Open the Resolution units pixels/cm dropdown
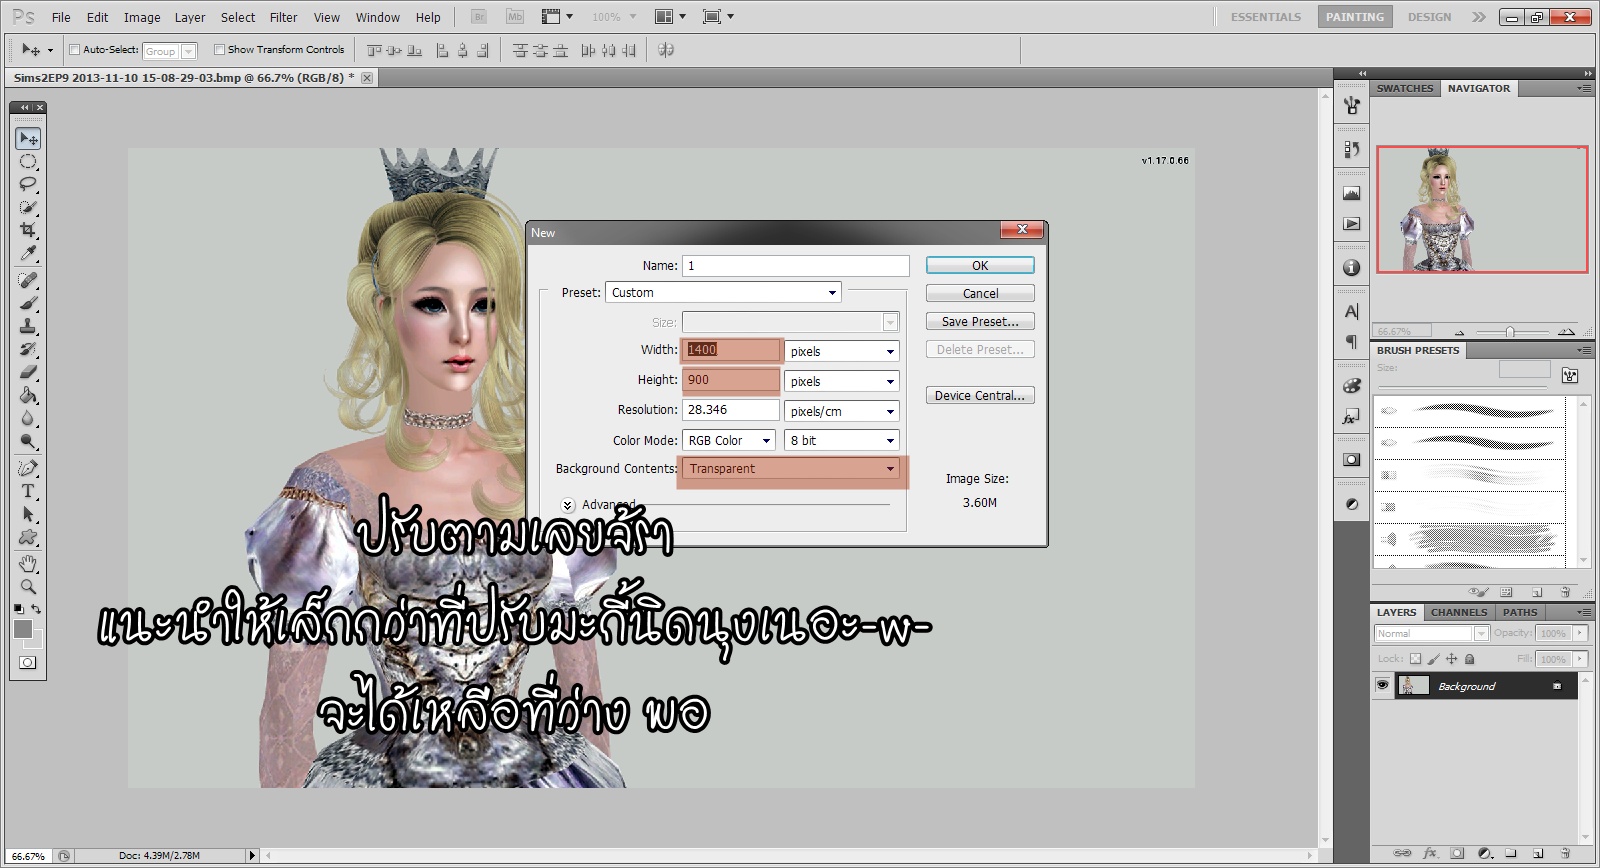The width and height of the screenshot is (1600, 868). tap(842, 411)
